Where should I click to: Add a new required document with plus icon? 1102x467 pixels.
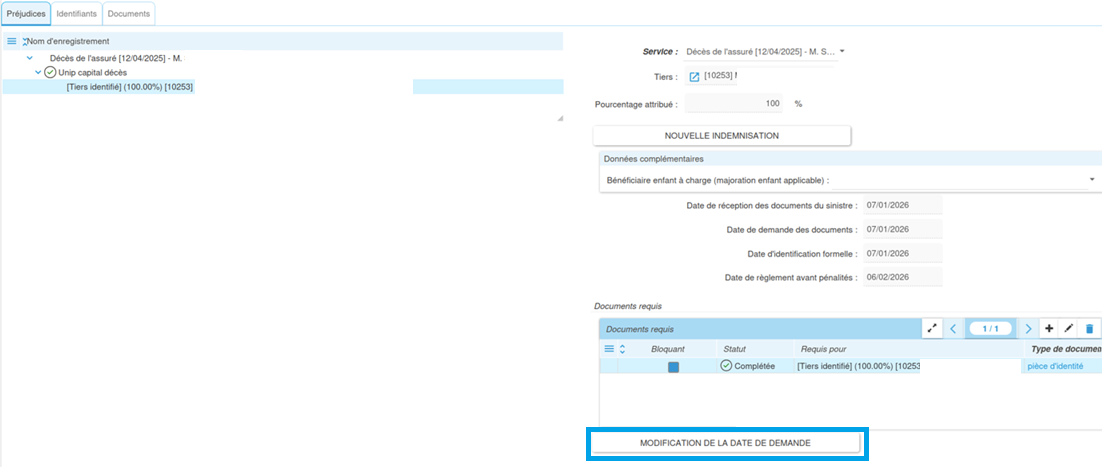pos(1049,328)
